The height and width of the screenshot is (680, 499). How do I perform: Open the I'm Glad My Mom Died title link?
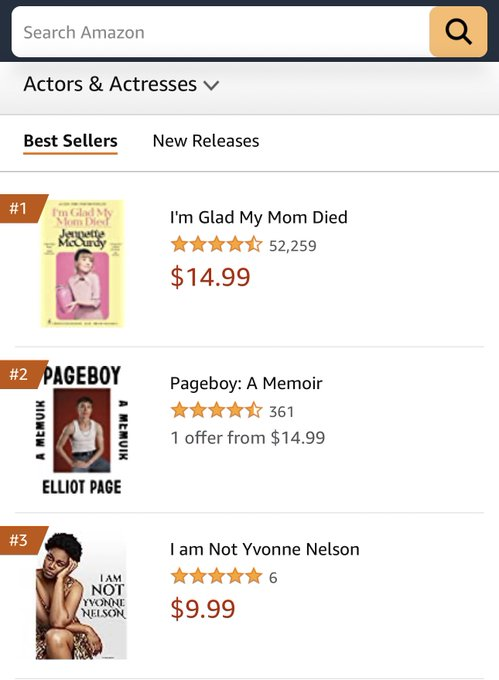(x=259, y=217)
